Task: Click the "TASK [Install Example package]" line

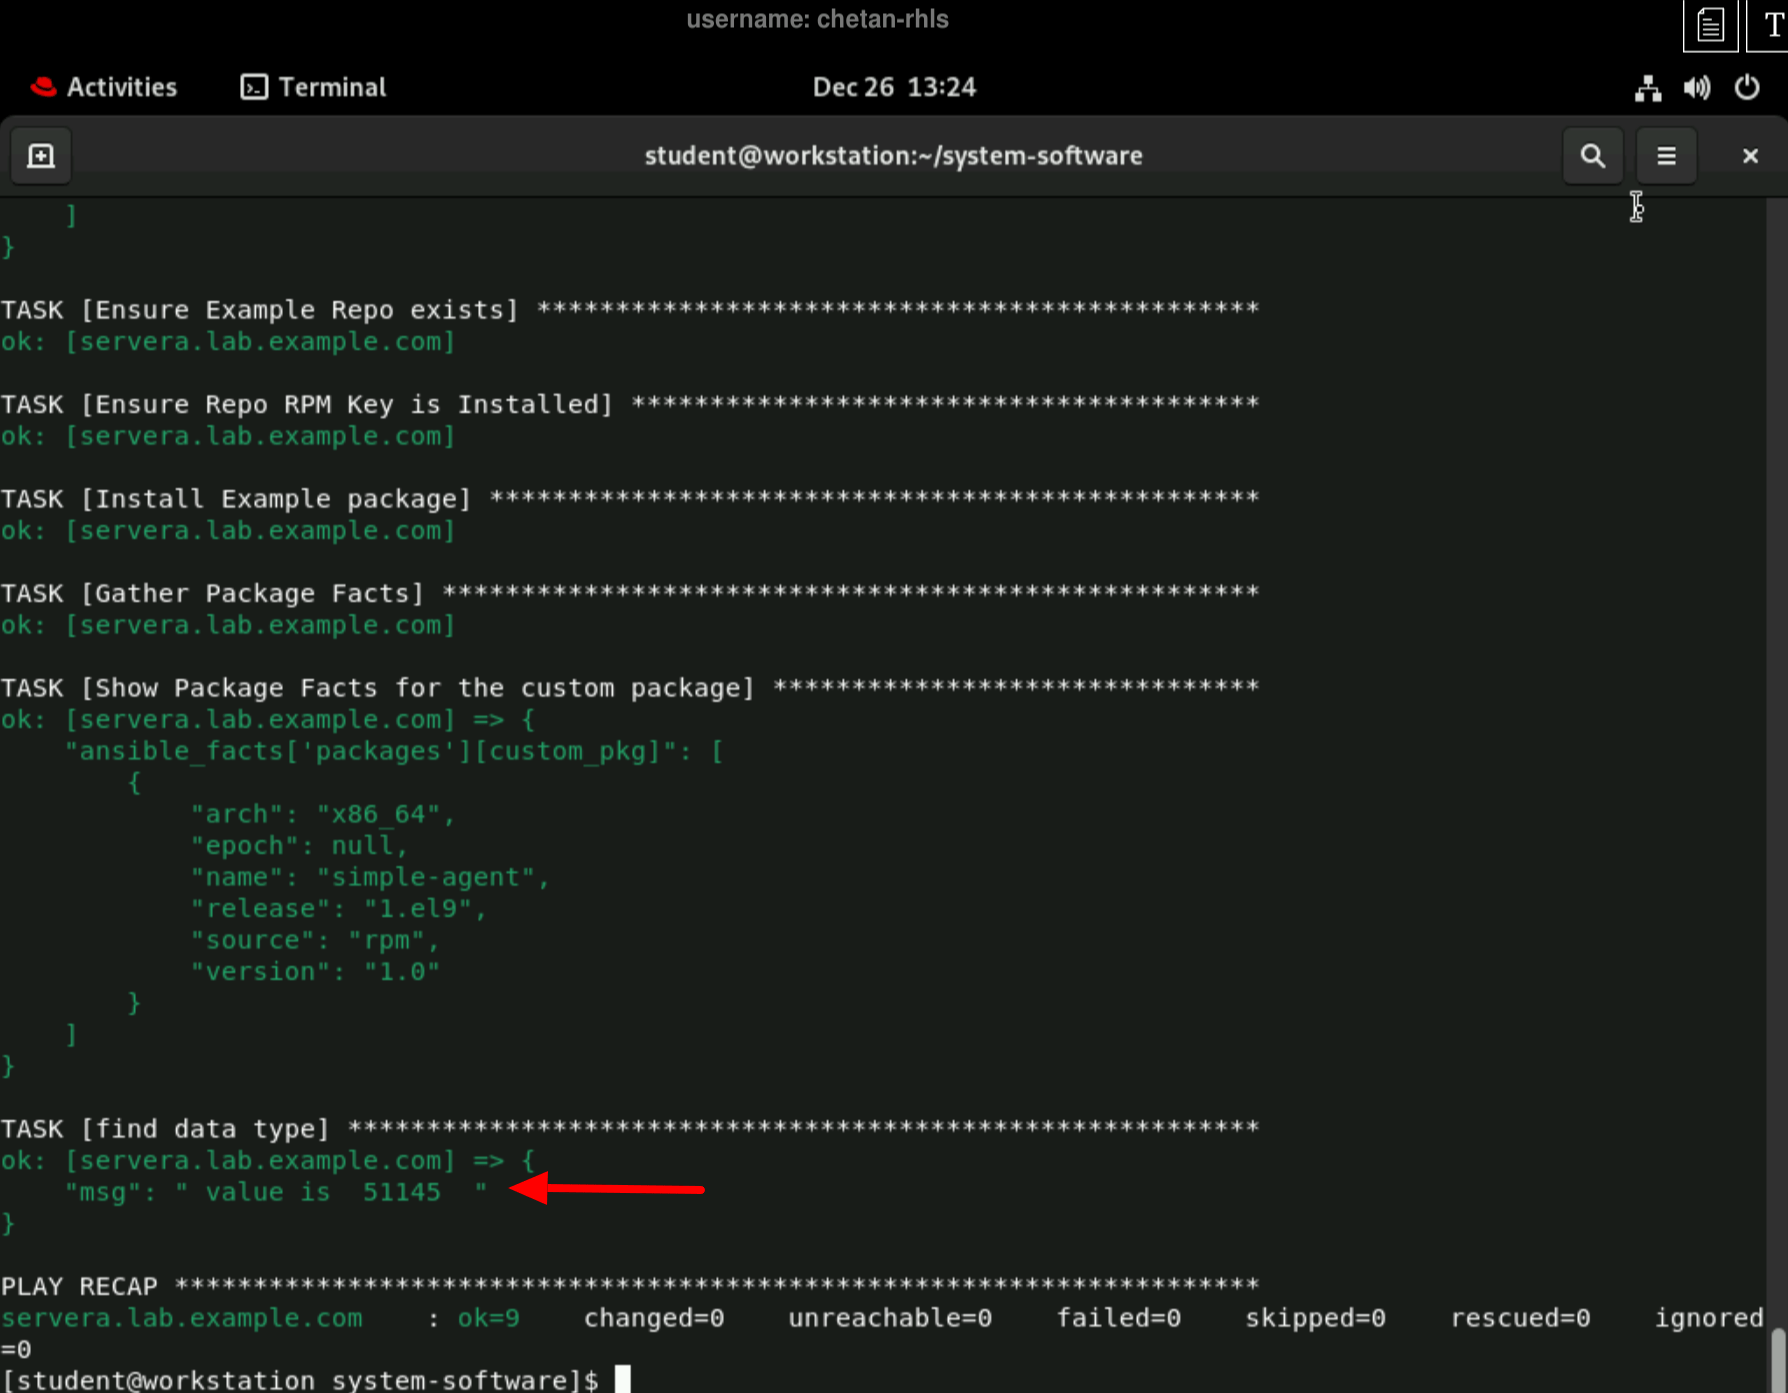Action: tap(630, 498)
